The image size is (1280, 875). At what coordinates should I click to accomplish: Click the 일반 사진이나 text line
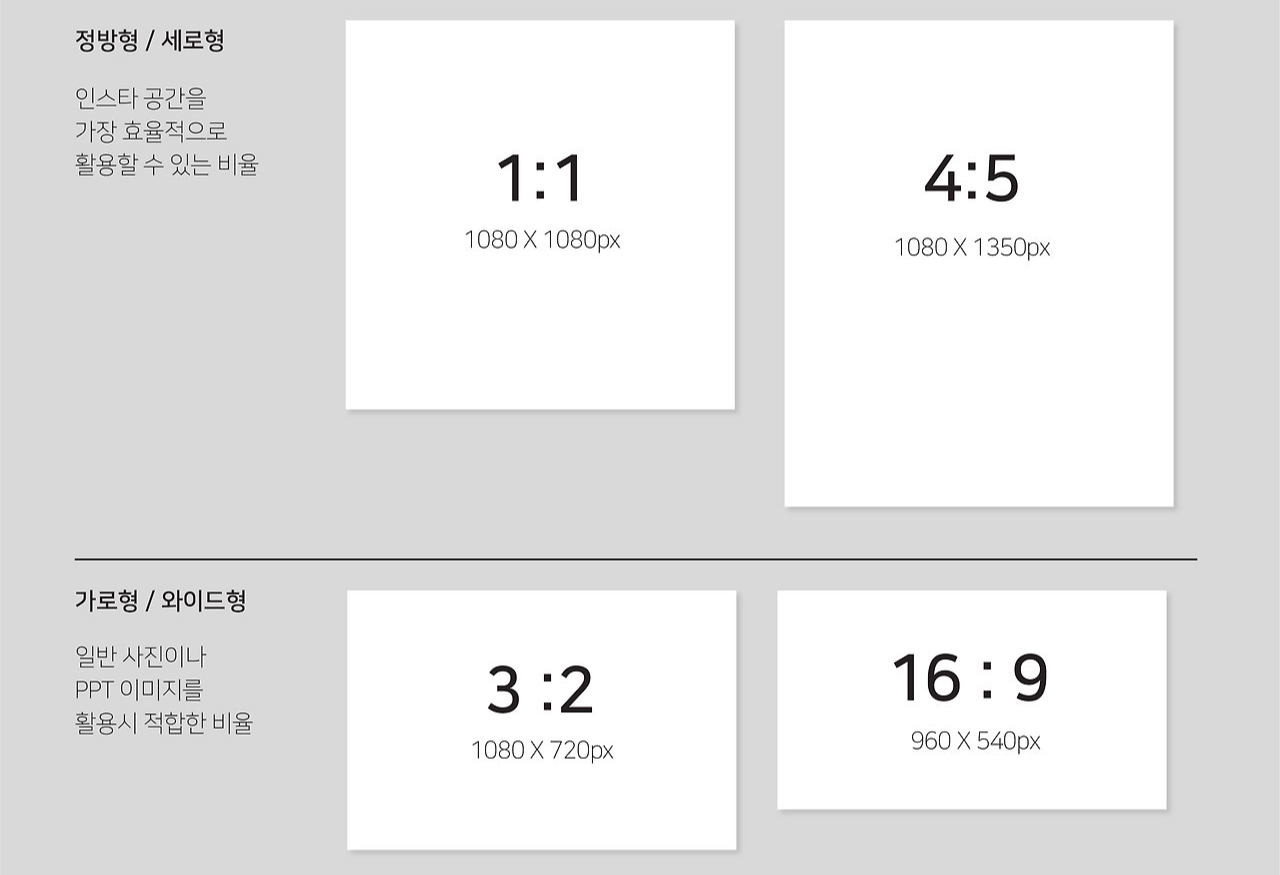140,656
